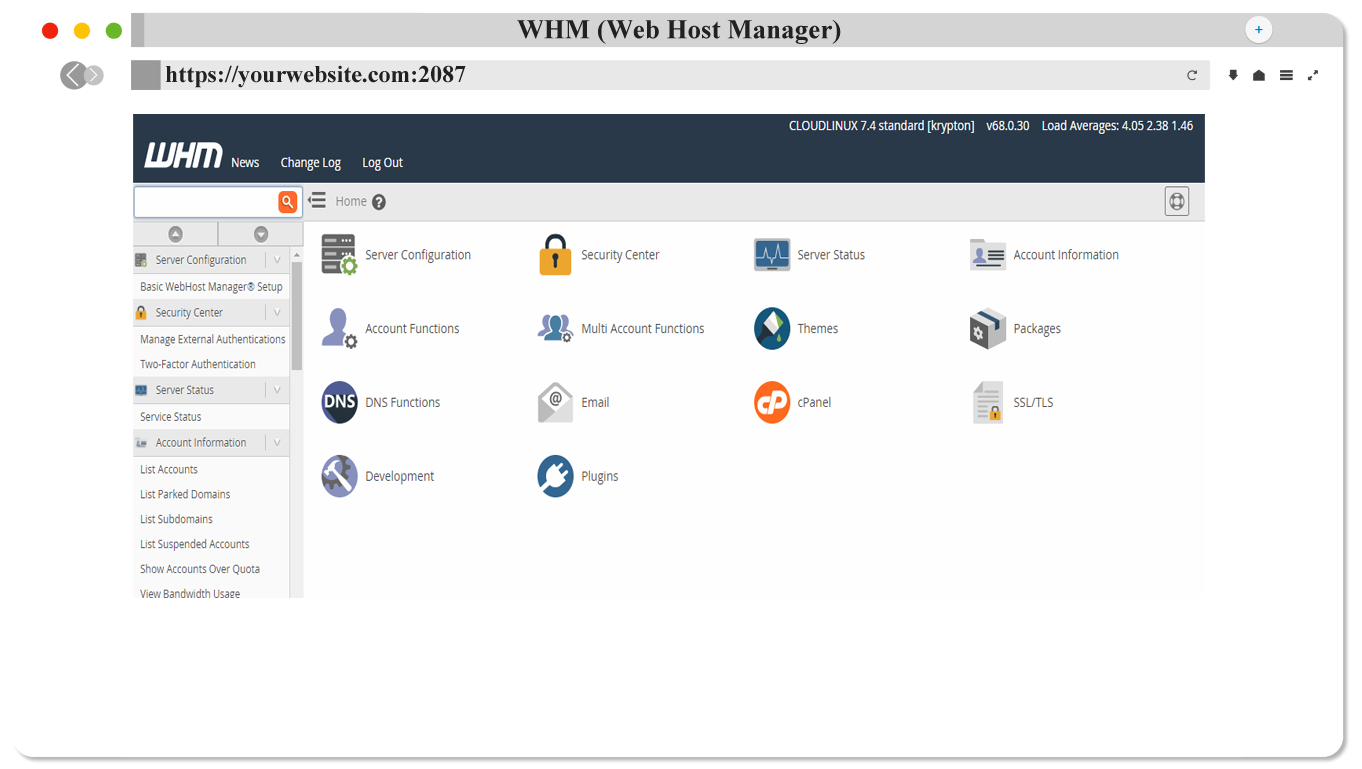1362x769 pixels.
Task: Click the Server Configuration sidebar heading
Action: (201, 260)
